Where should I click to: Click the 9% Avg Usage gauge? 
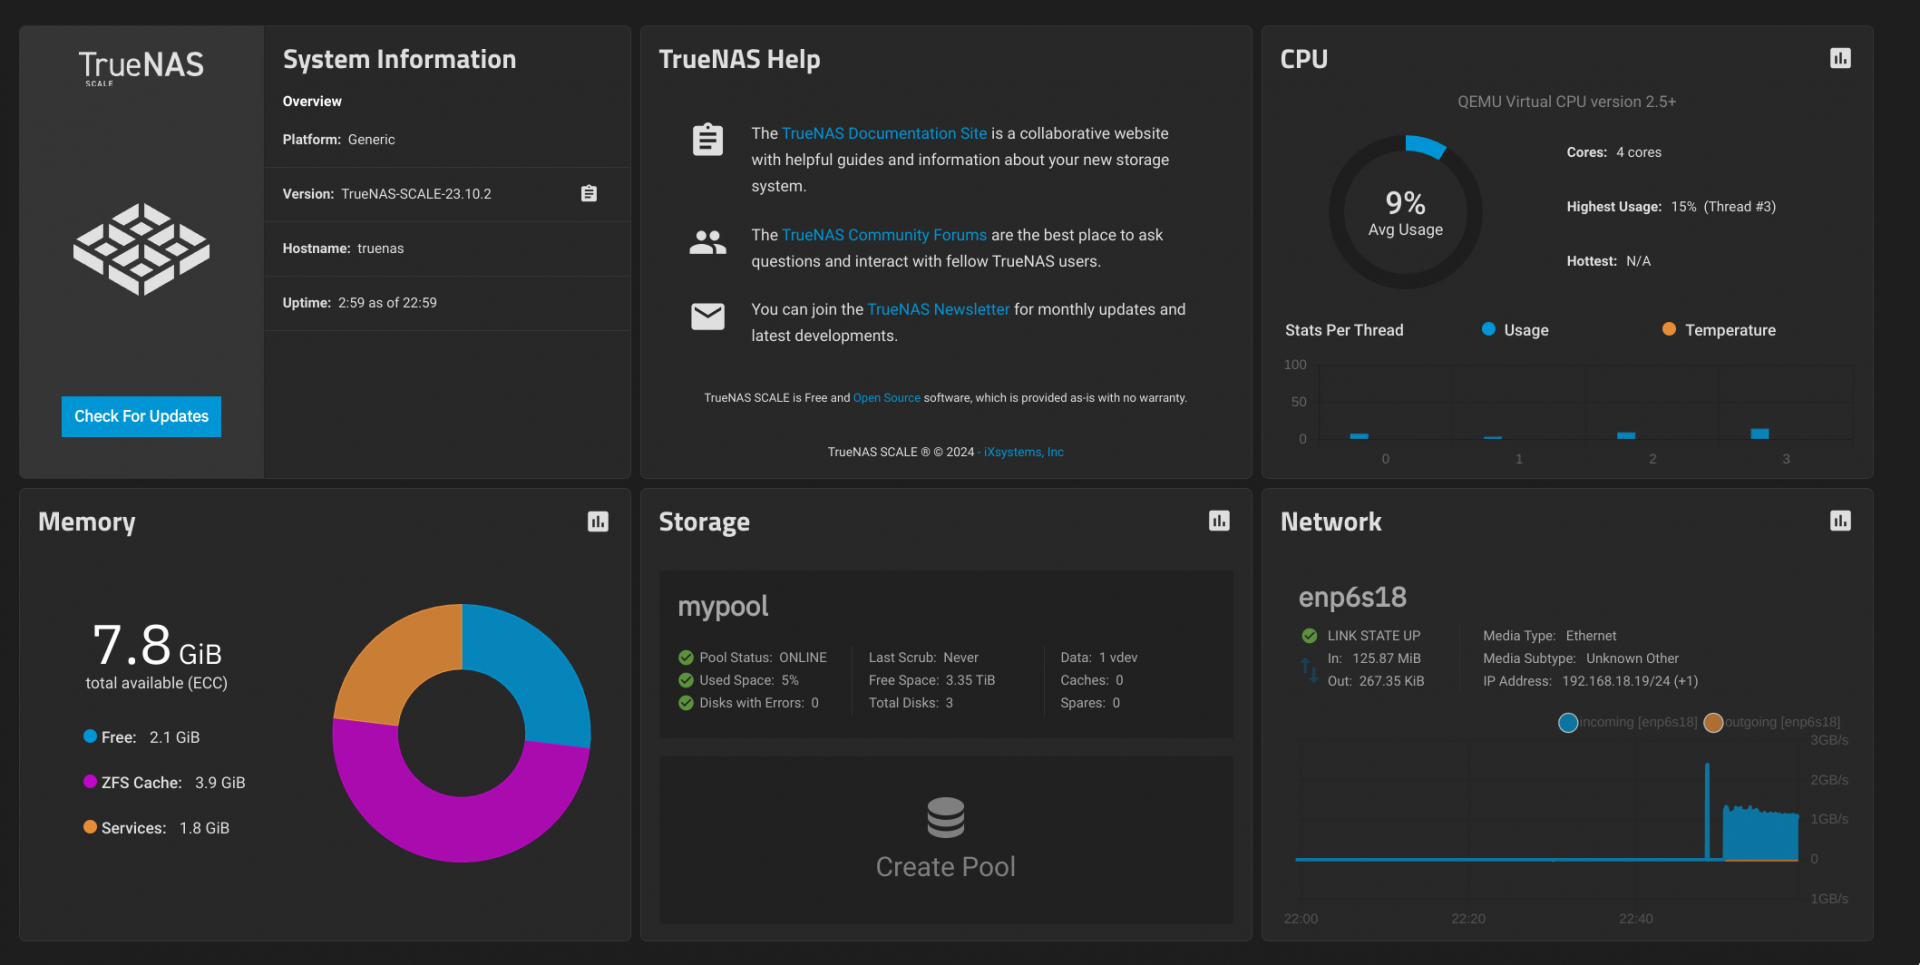tap(1405, 213)
